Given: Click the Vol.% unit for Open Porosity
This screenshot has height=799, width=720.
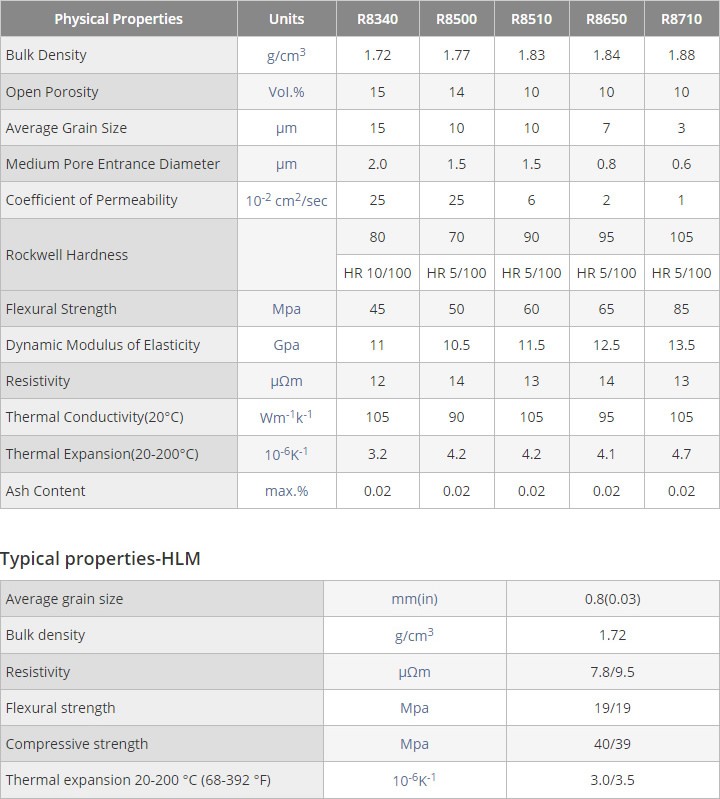Looking at the screenshot, I should point(286,92).
